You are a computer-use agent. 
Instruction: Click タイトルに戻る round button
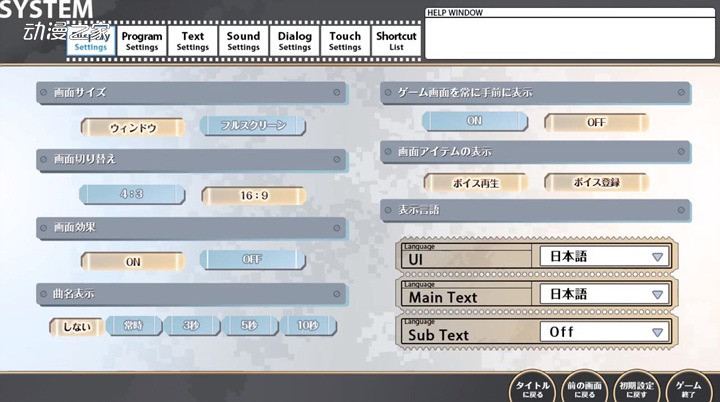pyautogui.click(x=533, y=387)
